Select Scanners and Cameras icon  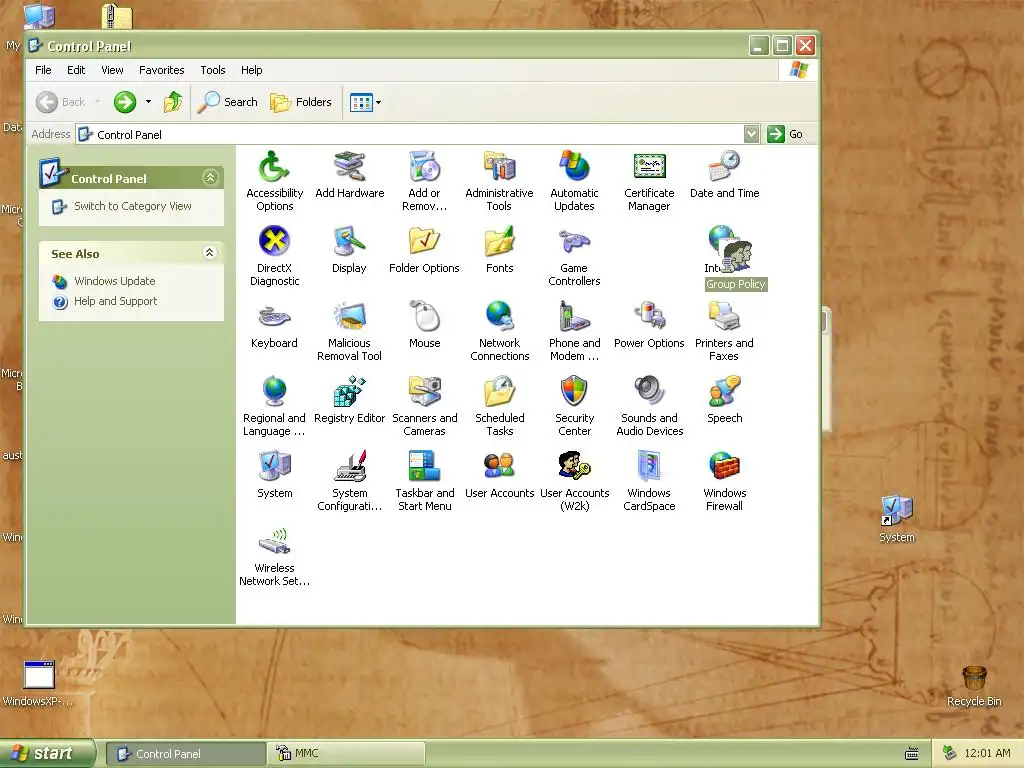pos(424,392)
